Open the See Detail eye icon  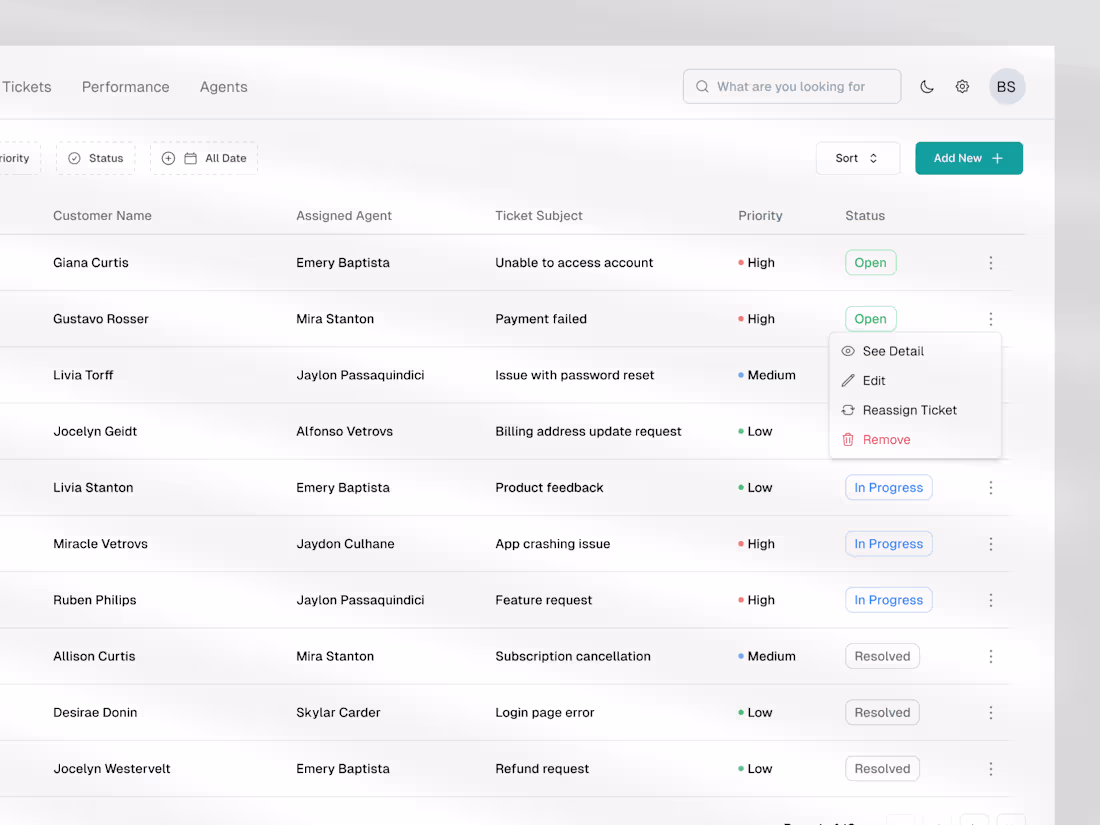(x=848, y=351)
